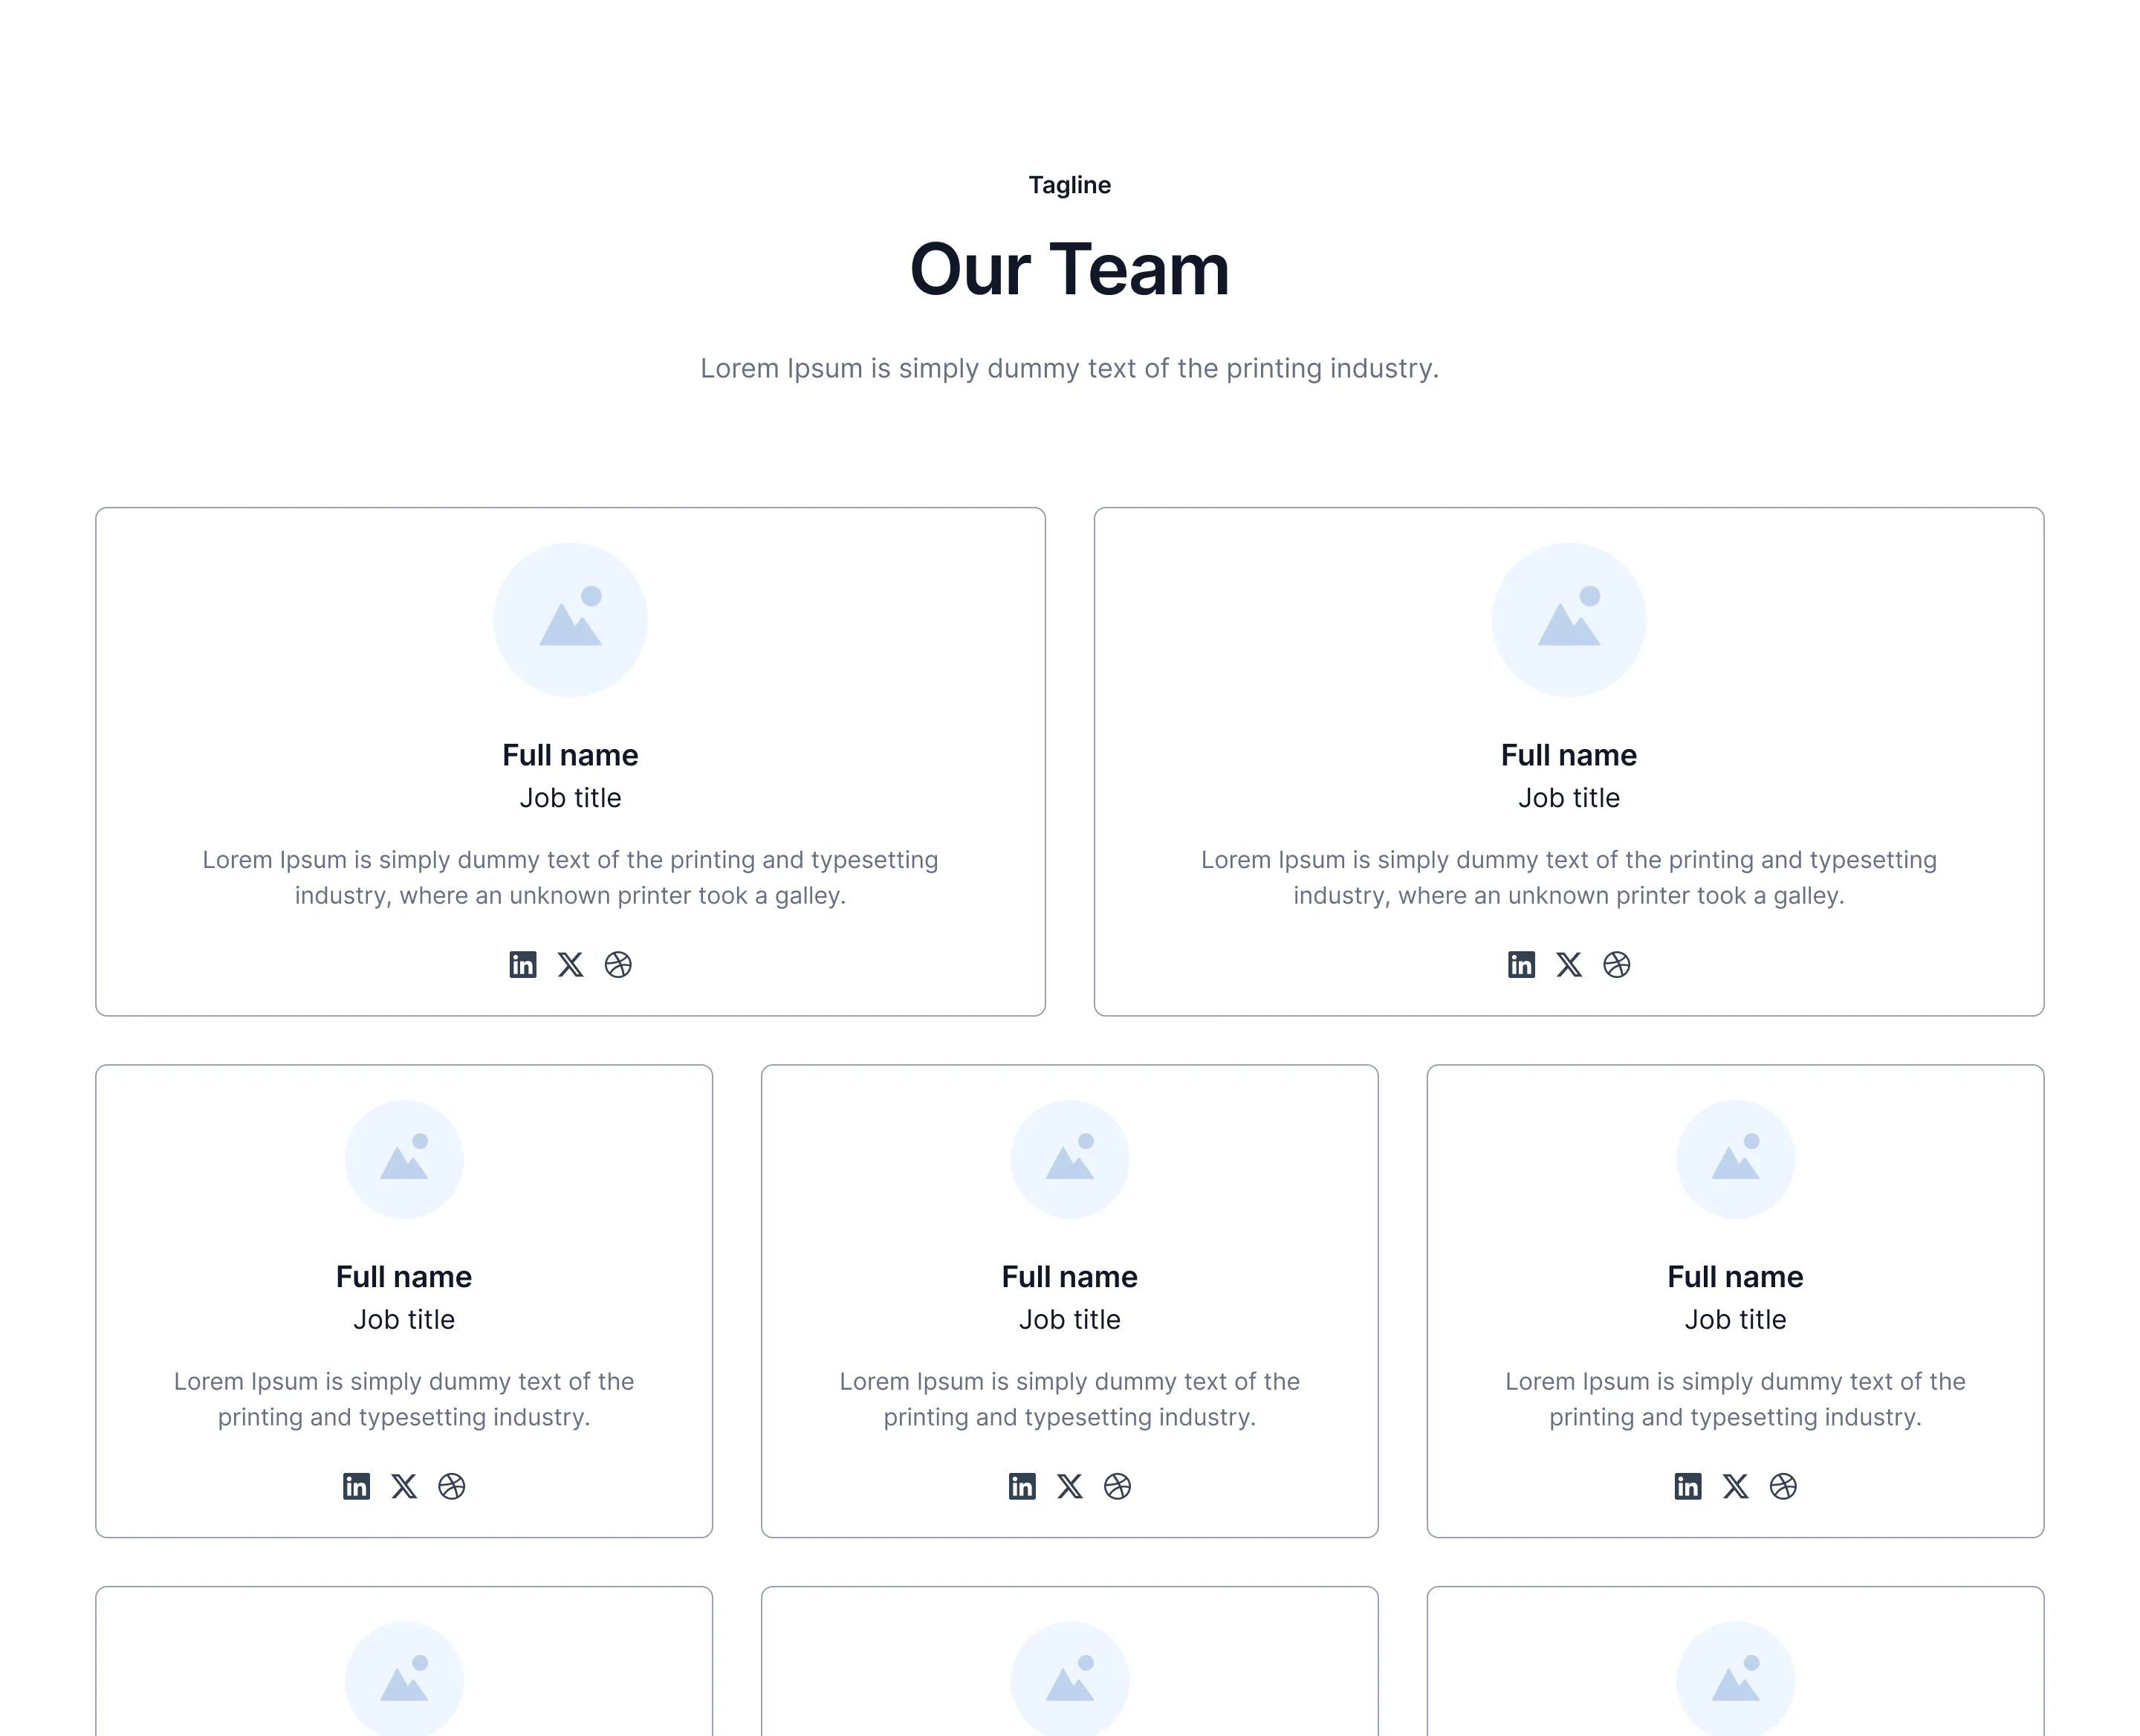Open LinkedIn icon in second-row middle card
Screen dimensions: 2140x1736
(x=1022, y=1486)
